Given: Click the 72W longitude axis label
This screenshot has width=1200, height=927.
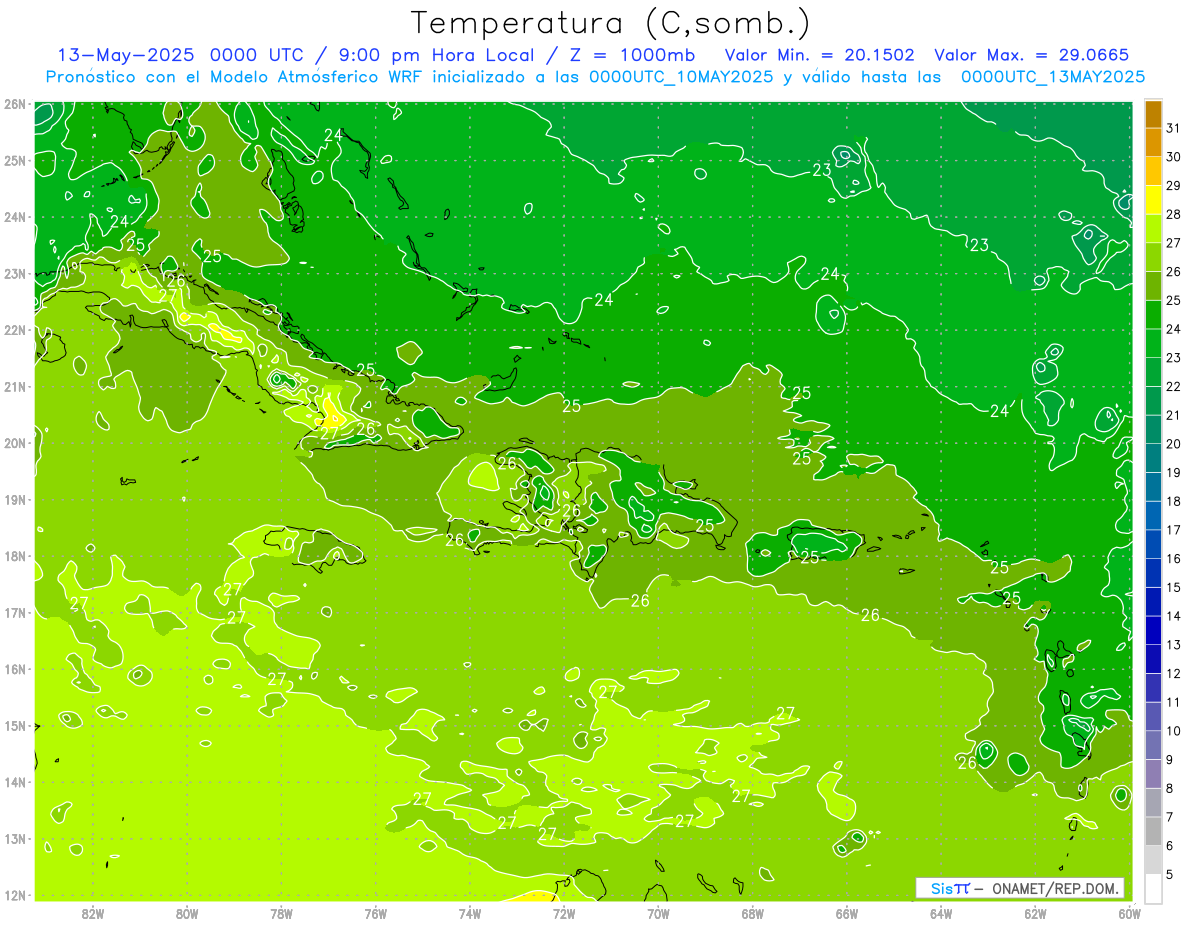Looking at the screenshot, I should click(564, 913).
